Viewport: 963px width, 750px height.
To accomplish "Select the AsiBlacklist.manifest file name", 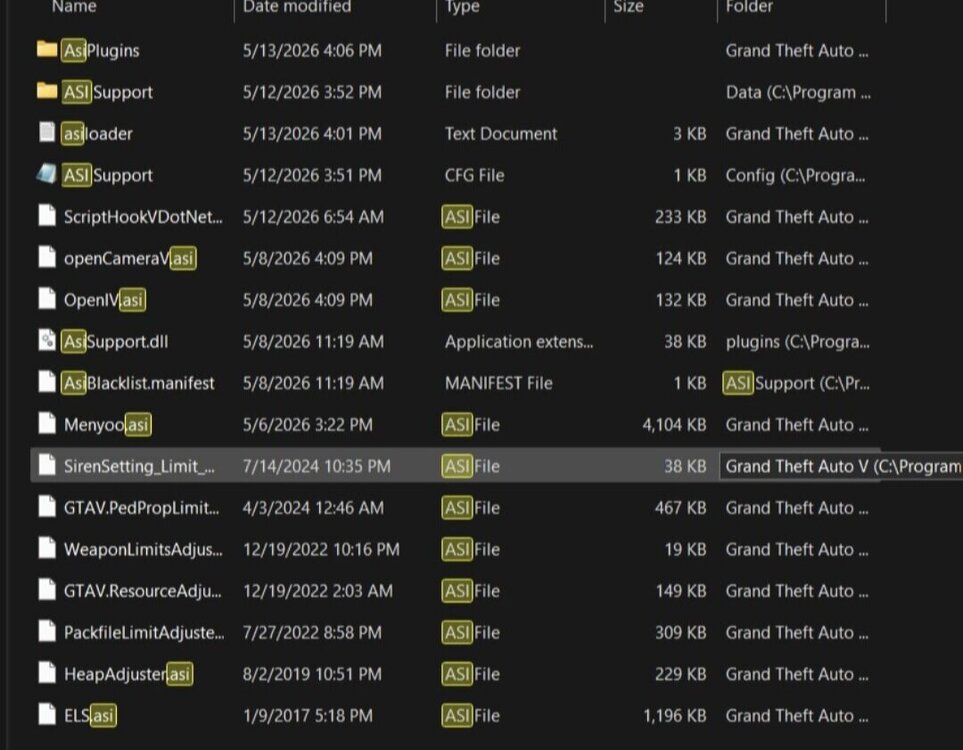I will (x=139, y=383).
